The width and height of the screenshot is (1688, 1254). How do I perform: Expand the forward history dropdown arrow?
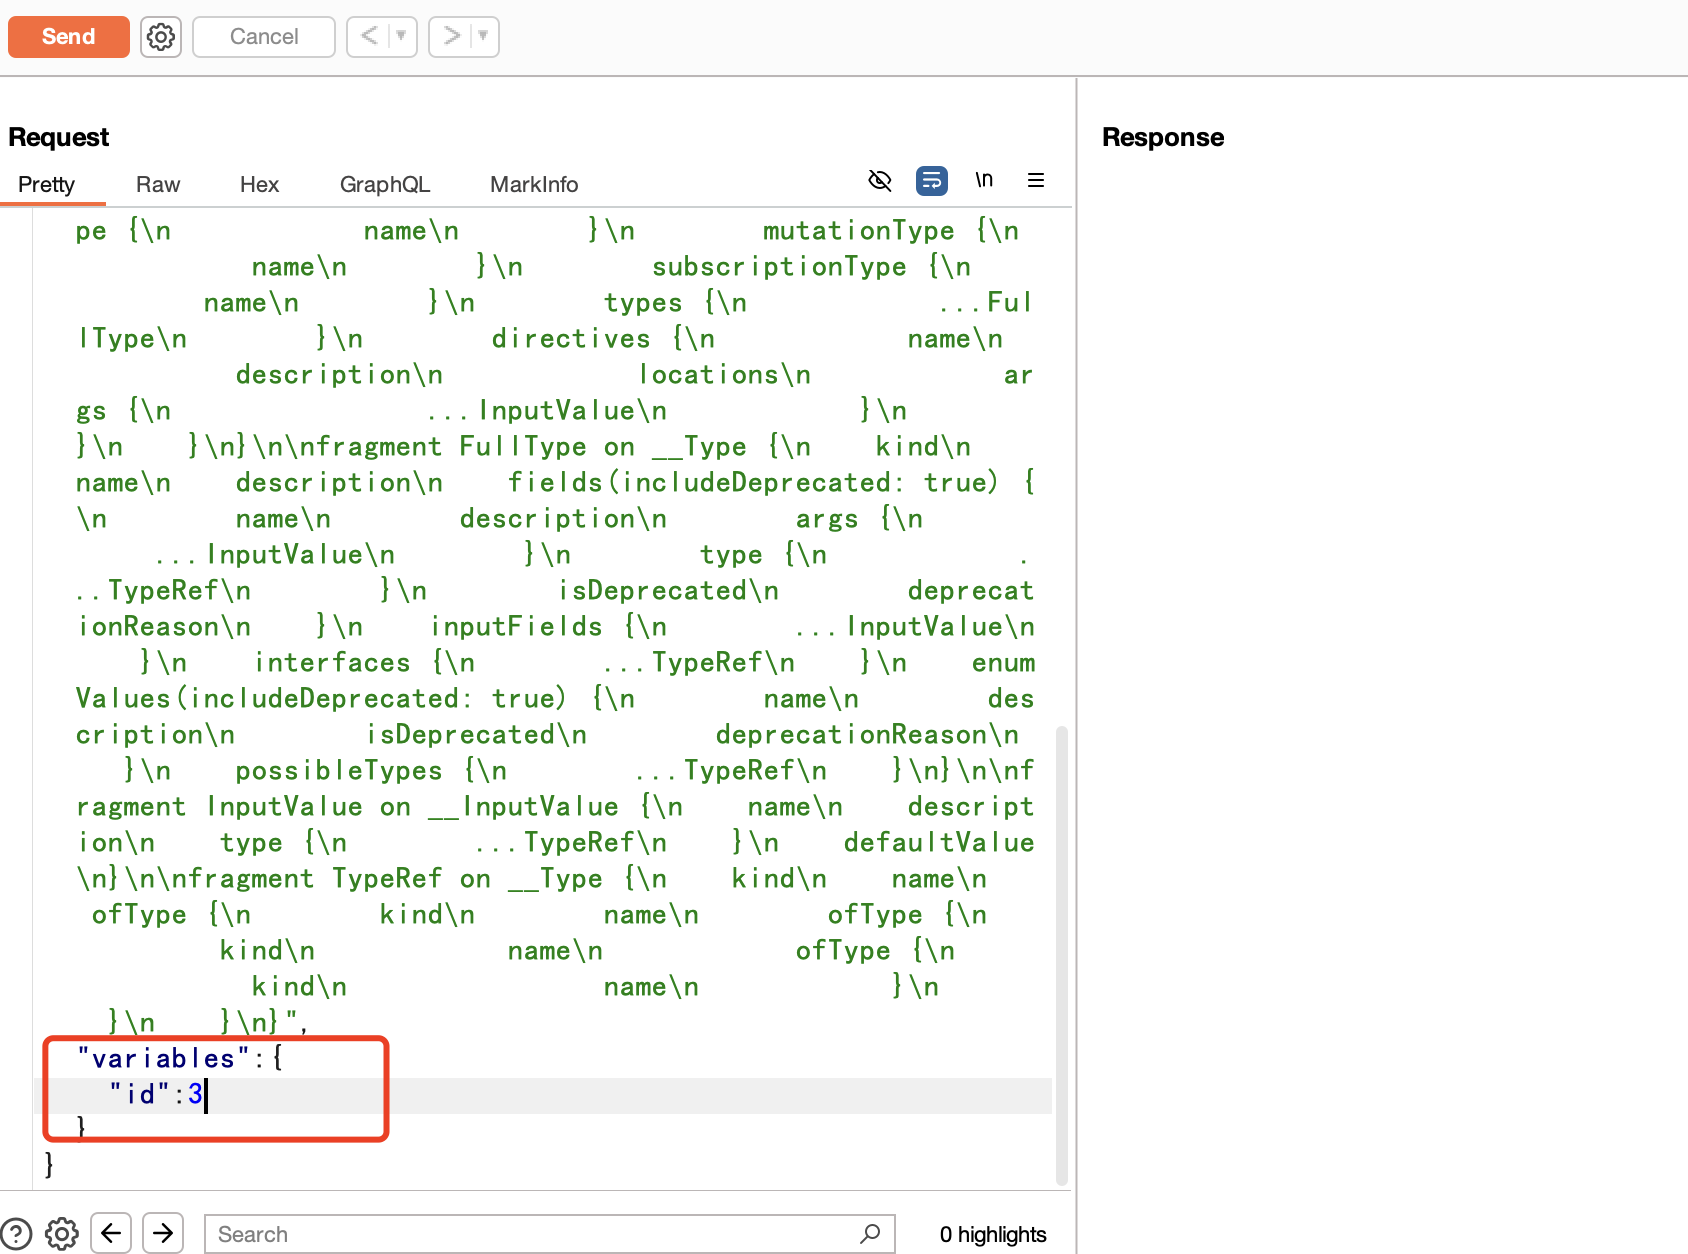click(x=483, y=37)
